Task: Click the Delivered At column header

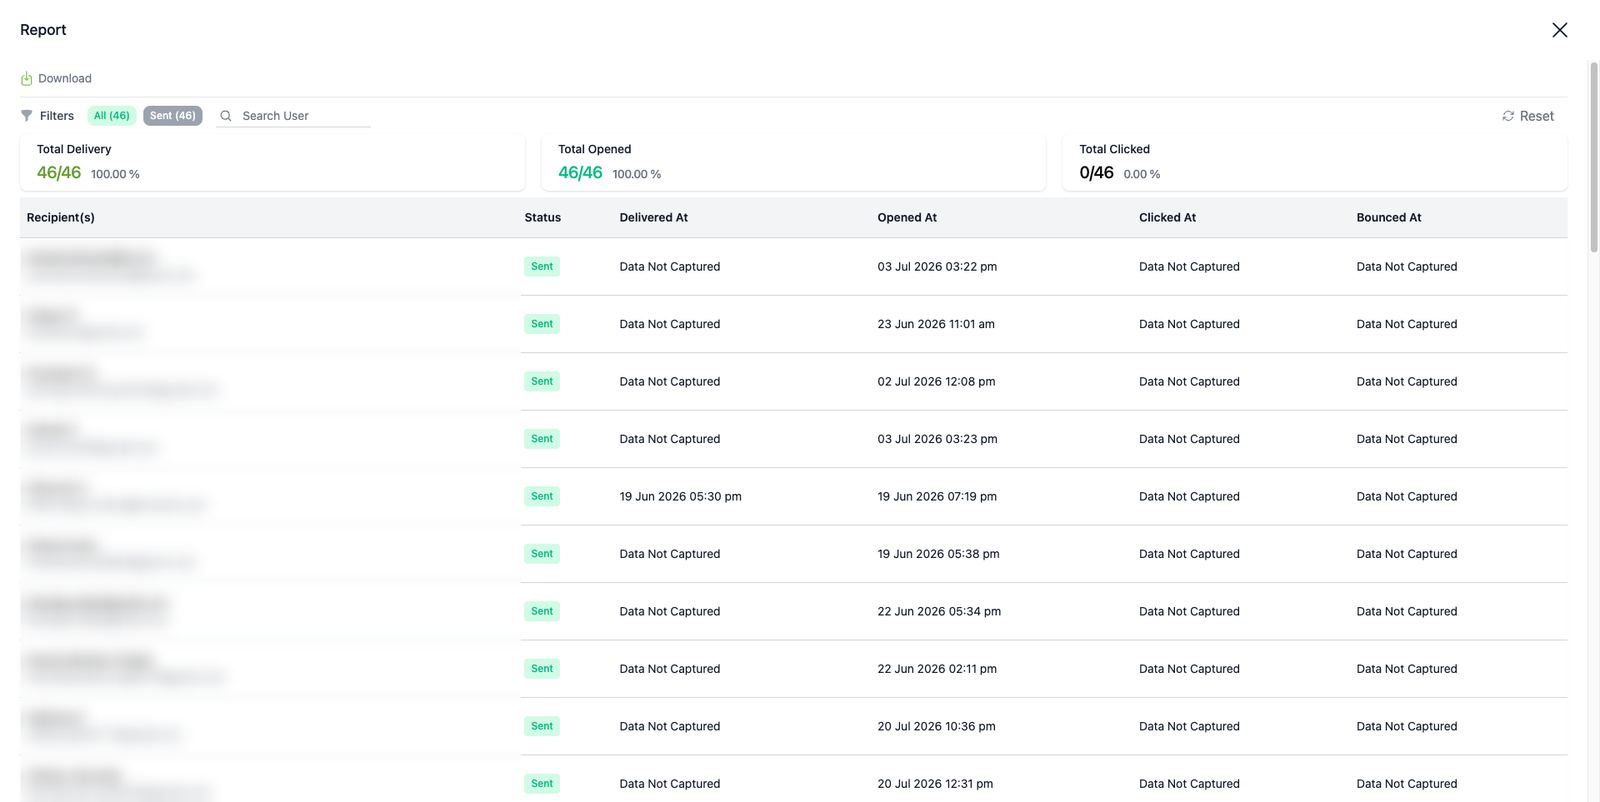Action: [654, 217]
